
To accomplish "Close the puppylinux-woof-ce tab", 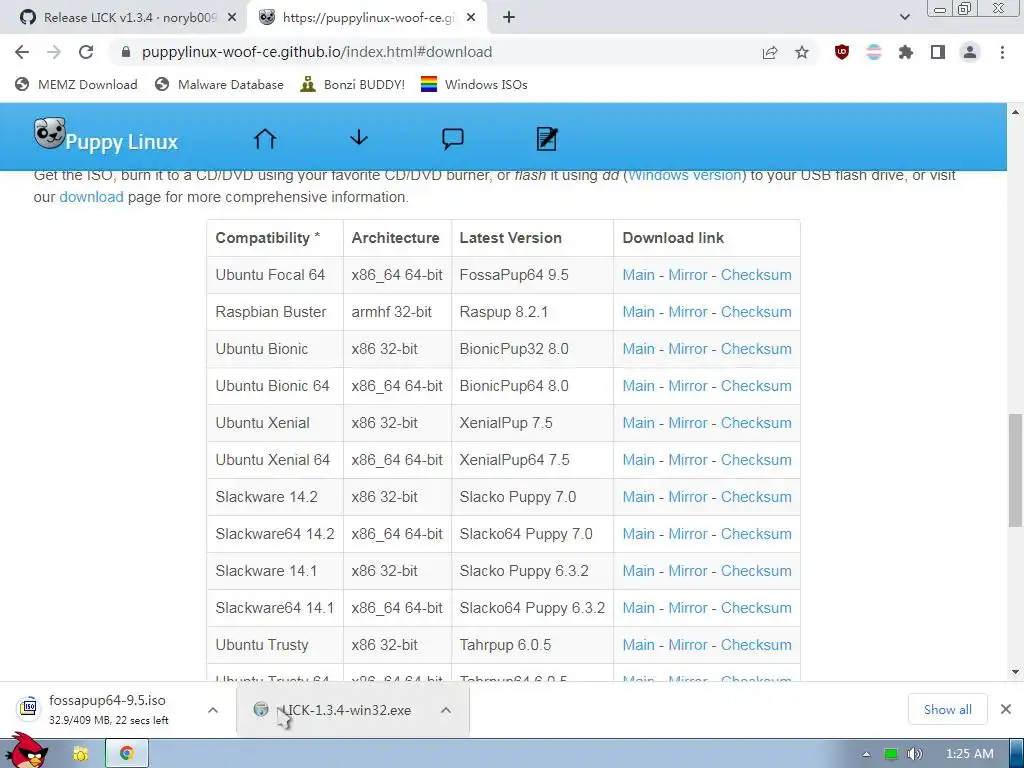I will [470, 18].
